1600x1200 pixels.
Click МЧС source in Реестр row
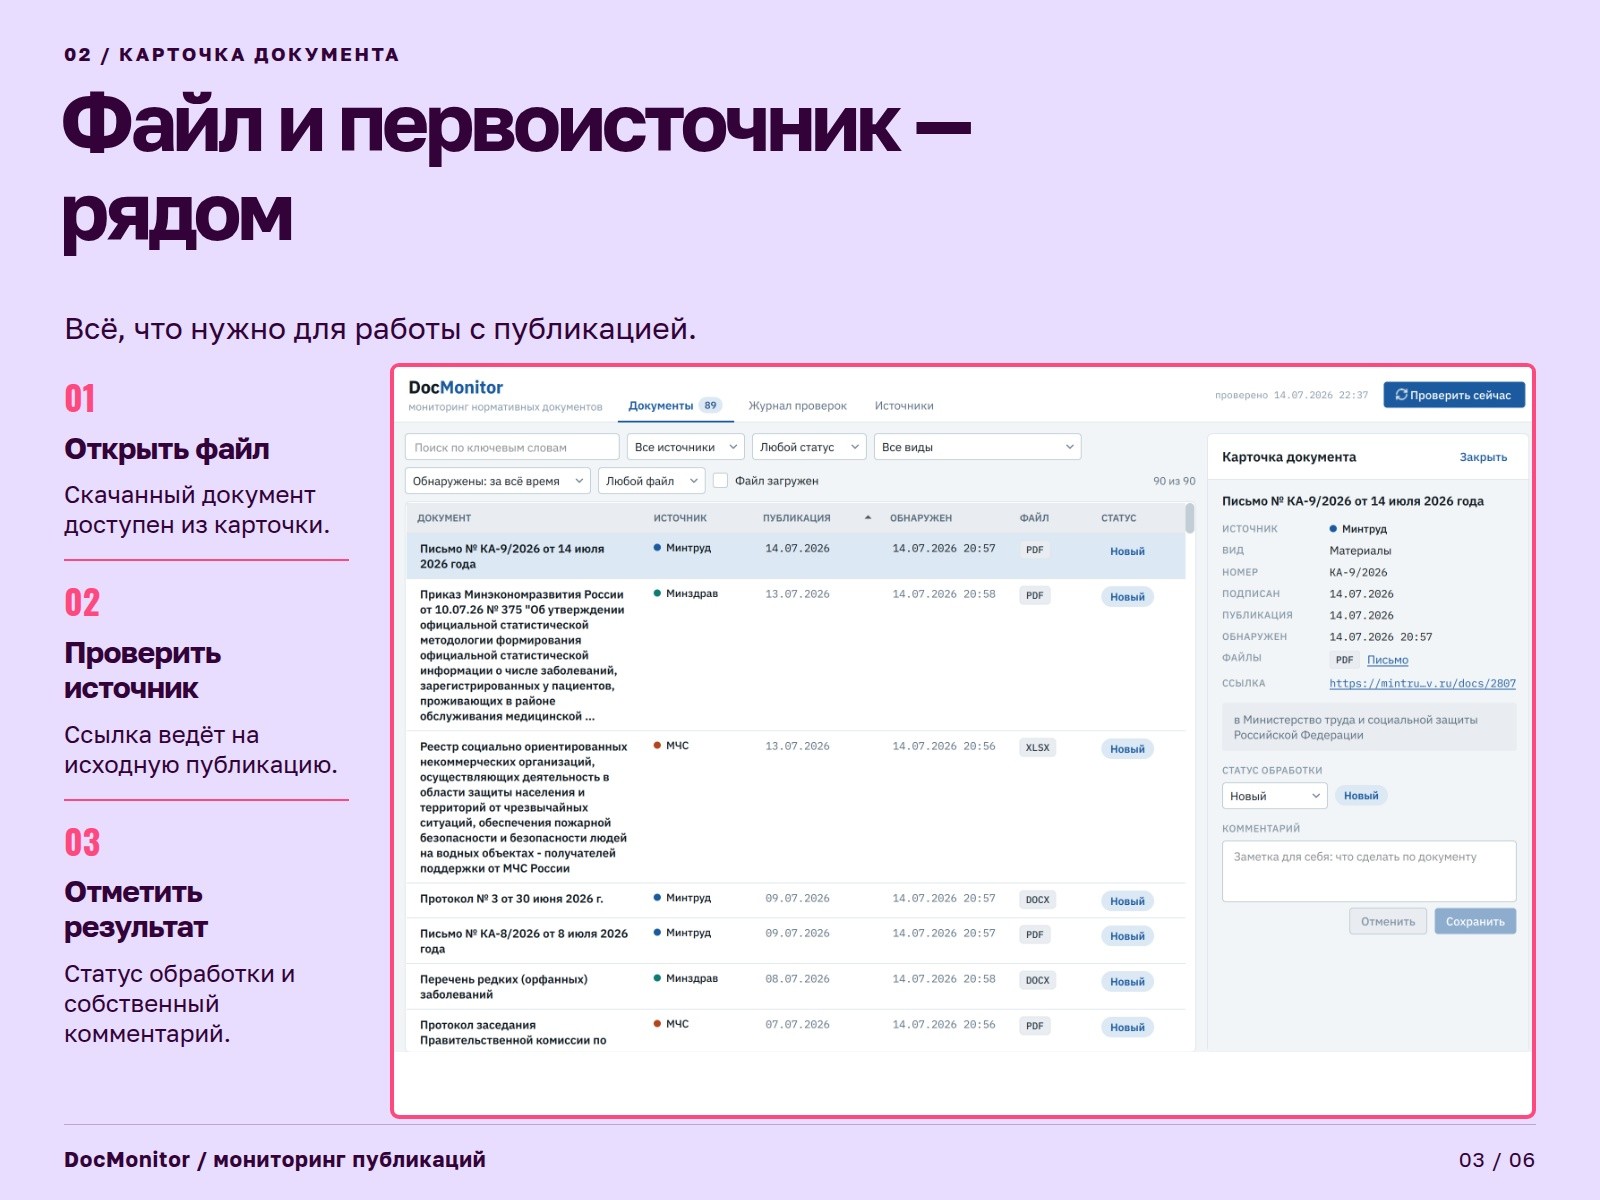tap(671, 746)
